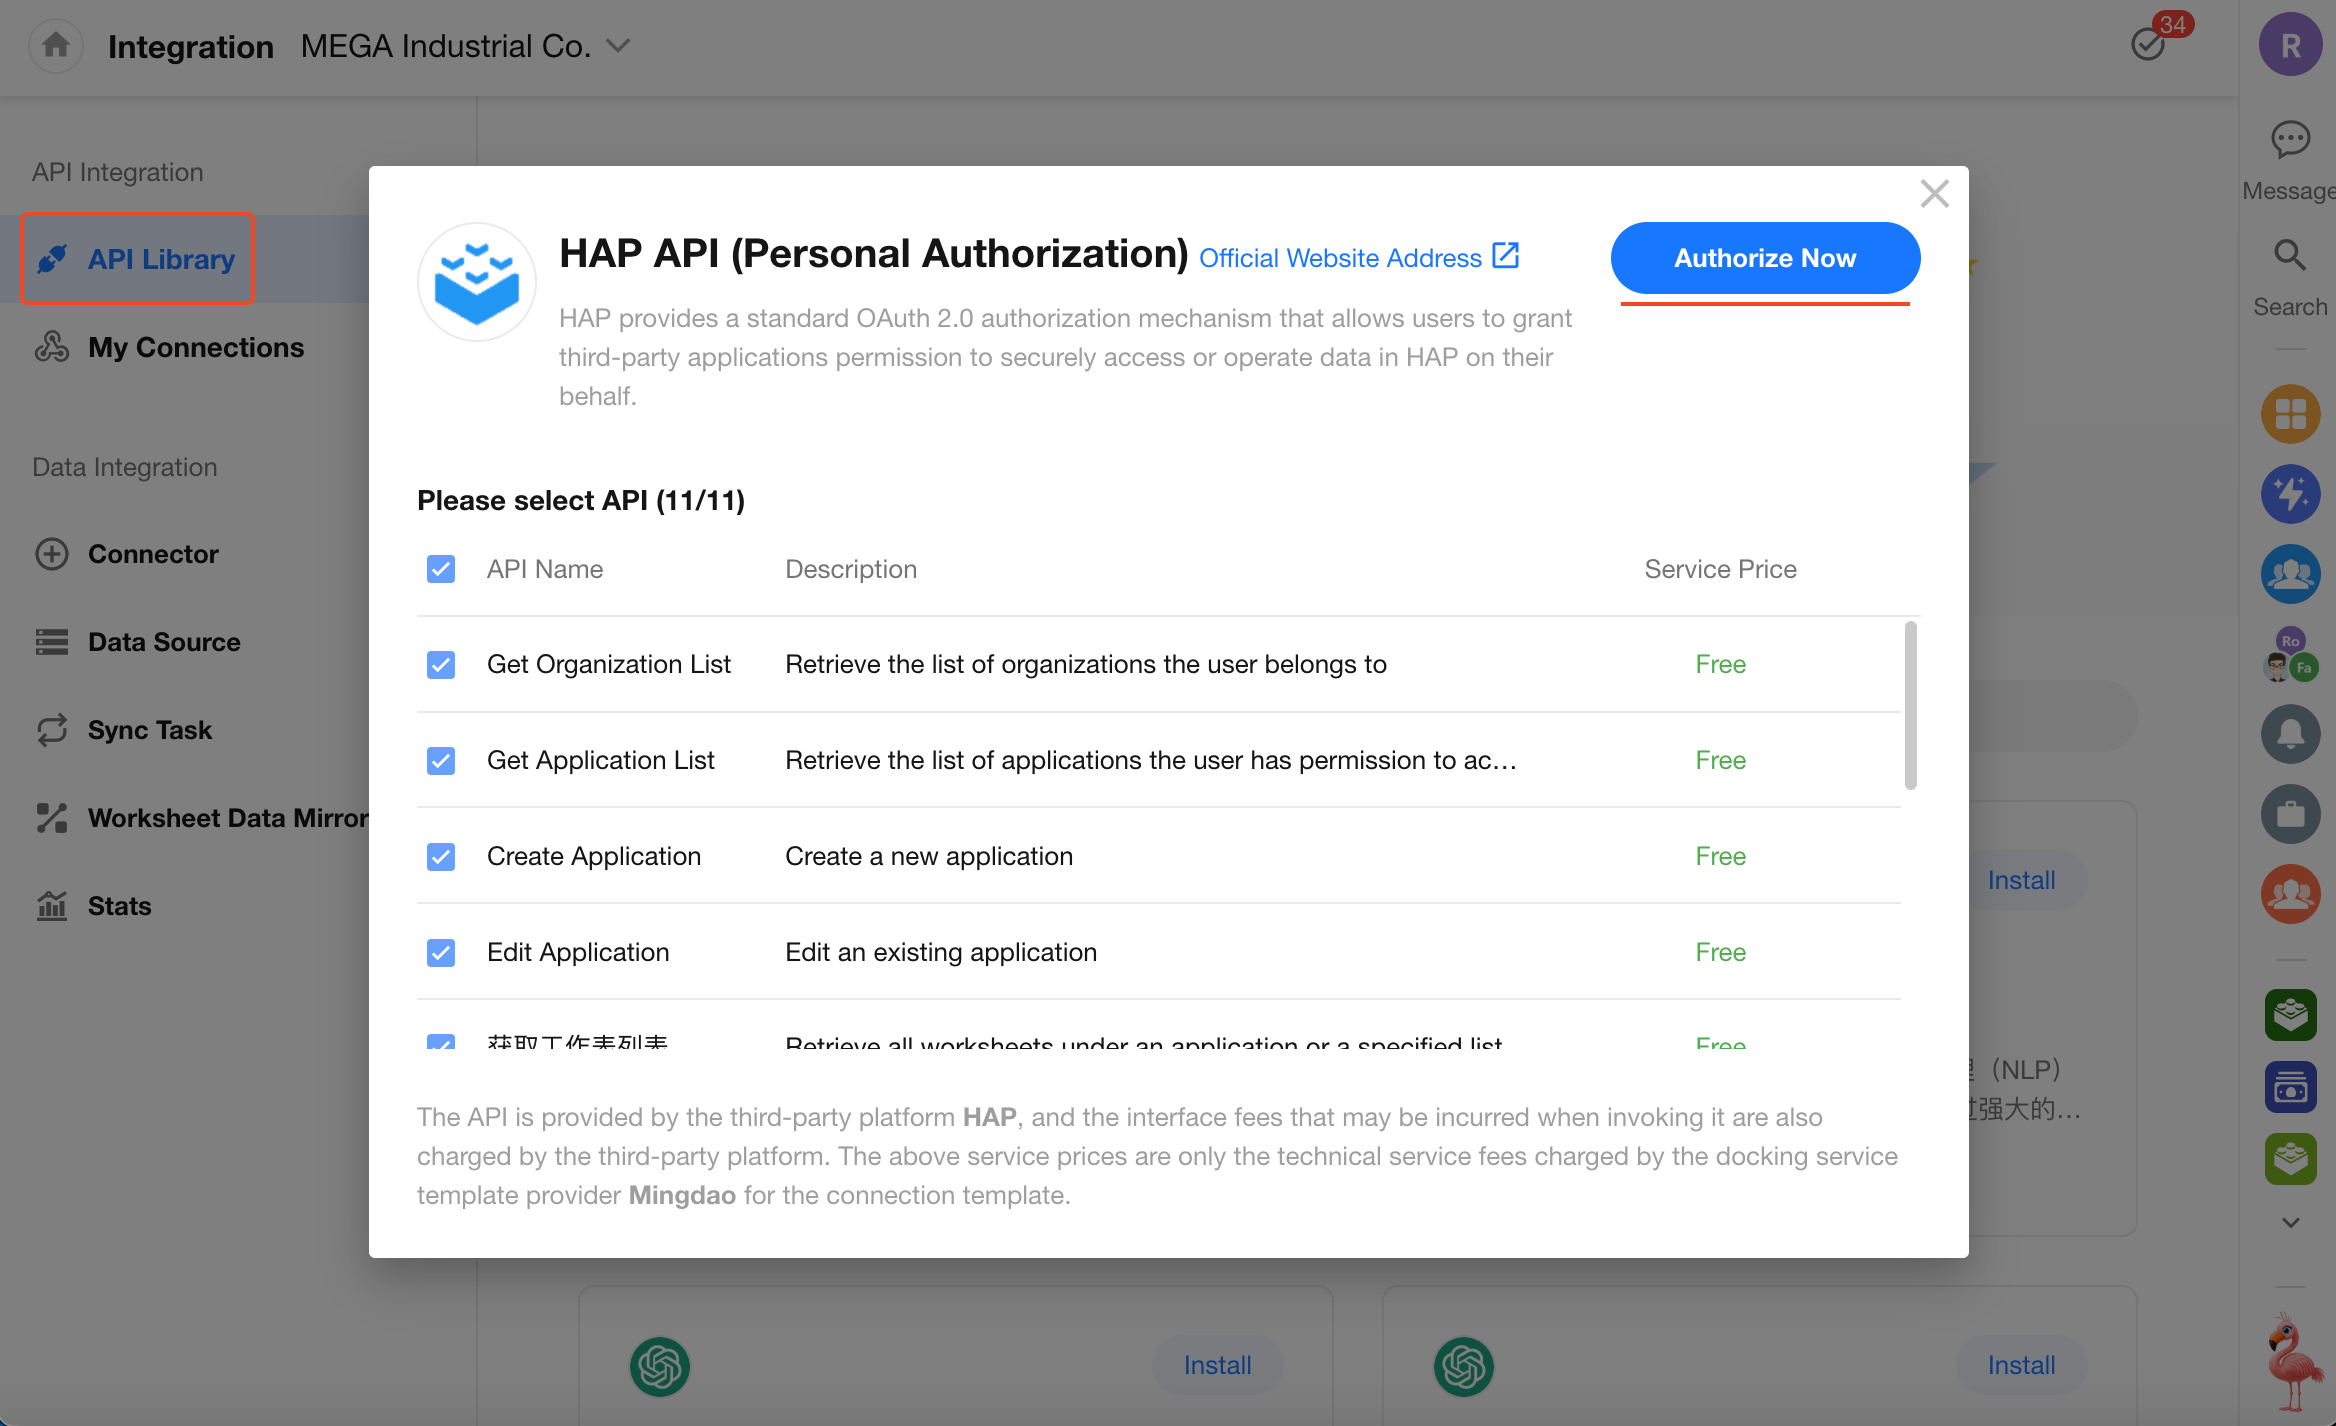Click the briefcase sidebar icon
Viewport: 2336px width, 1426px height.
(2289, 814)
